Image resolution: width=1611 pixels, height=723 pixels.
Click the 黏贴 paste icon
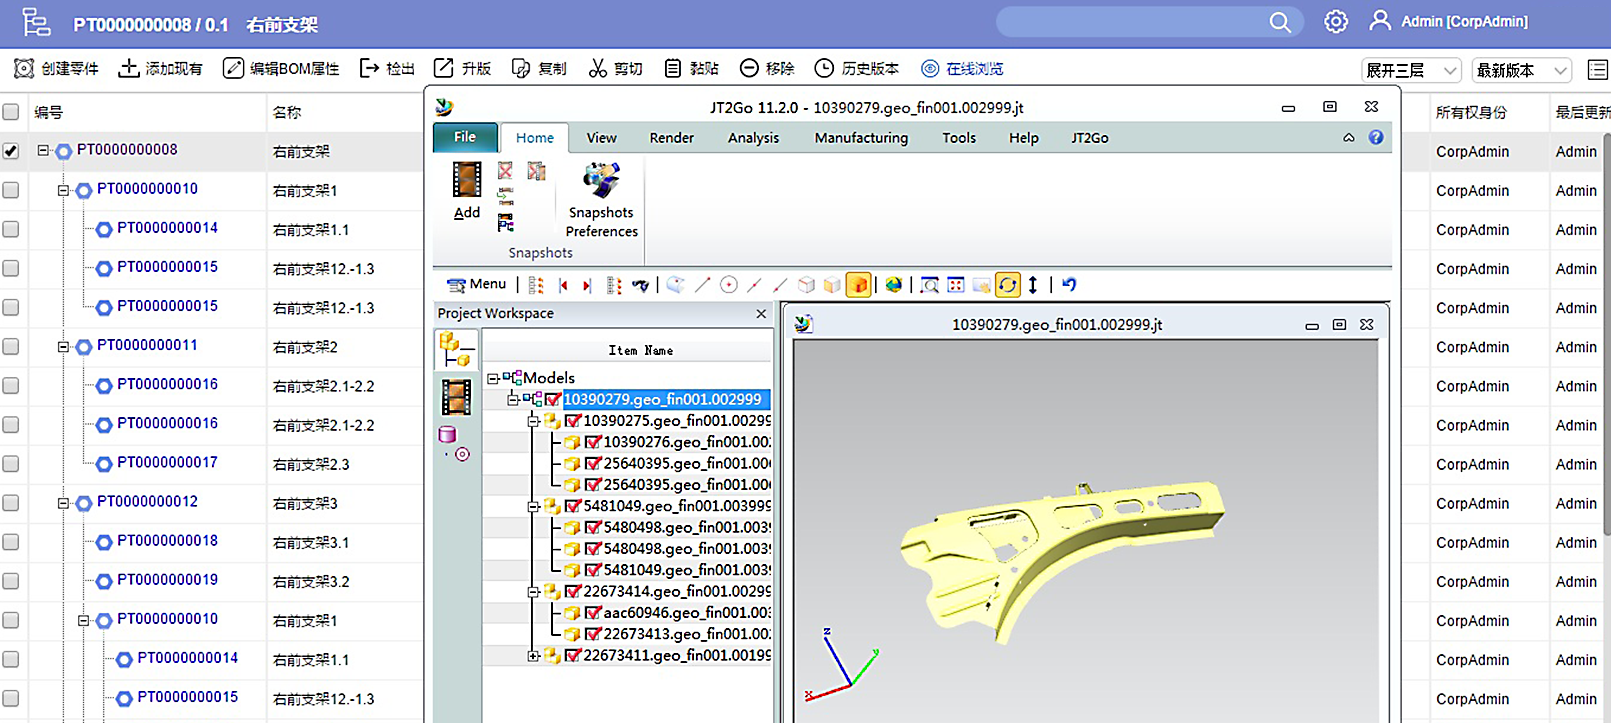pos(673,68)
